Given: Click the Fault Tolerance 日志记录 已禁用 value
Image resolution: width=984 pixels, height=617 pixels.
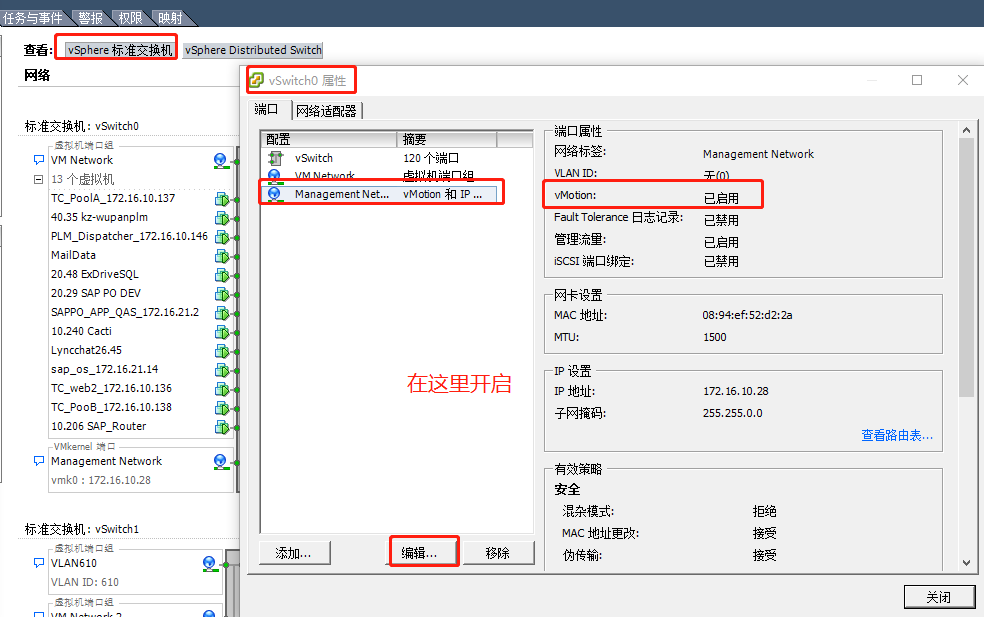Looking at the screenshot, I should [x=721, y=220].
